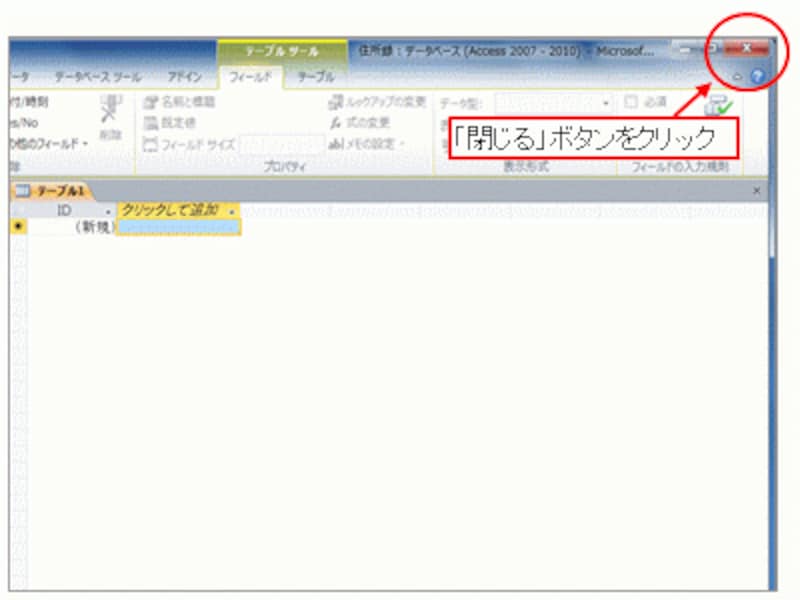Click the フィールド サイズ input box
Image resolution: width=800 pixels, height=600 pixels.
click(282, 144)
